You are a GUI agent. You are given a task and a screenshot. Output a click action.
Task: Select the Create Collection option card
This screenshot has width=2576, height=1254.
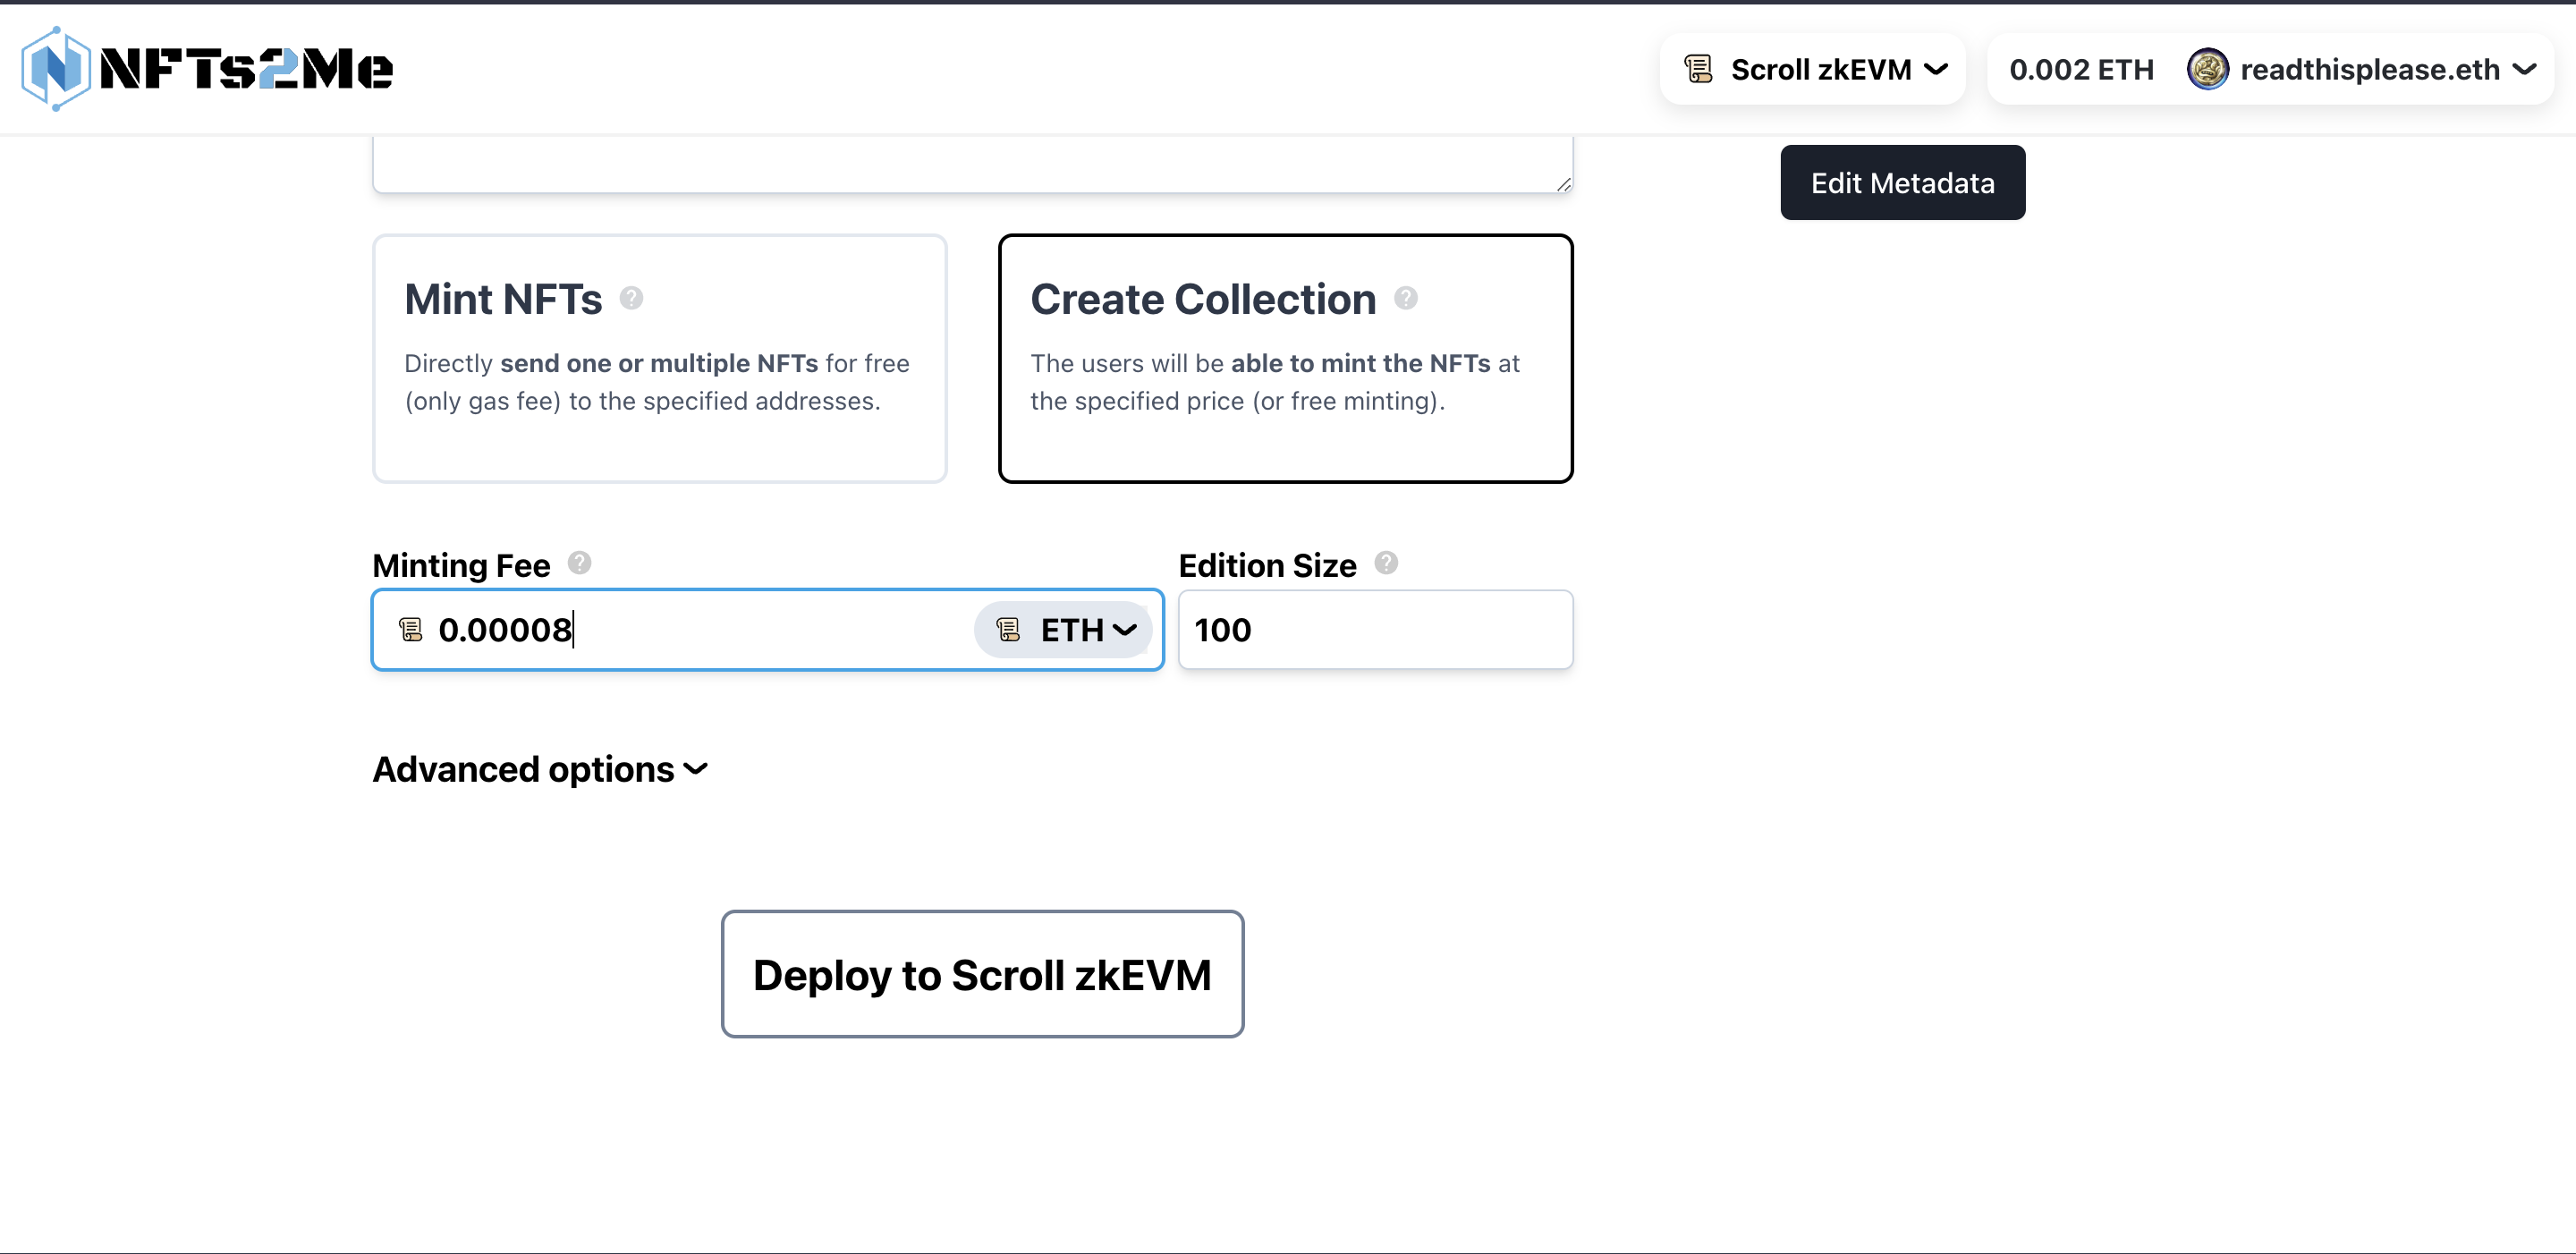coord(1285,359)
